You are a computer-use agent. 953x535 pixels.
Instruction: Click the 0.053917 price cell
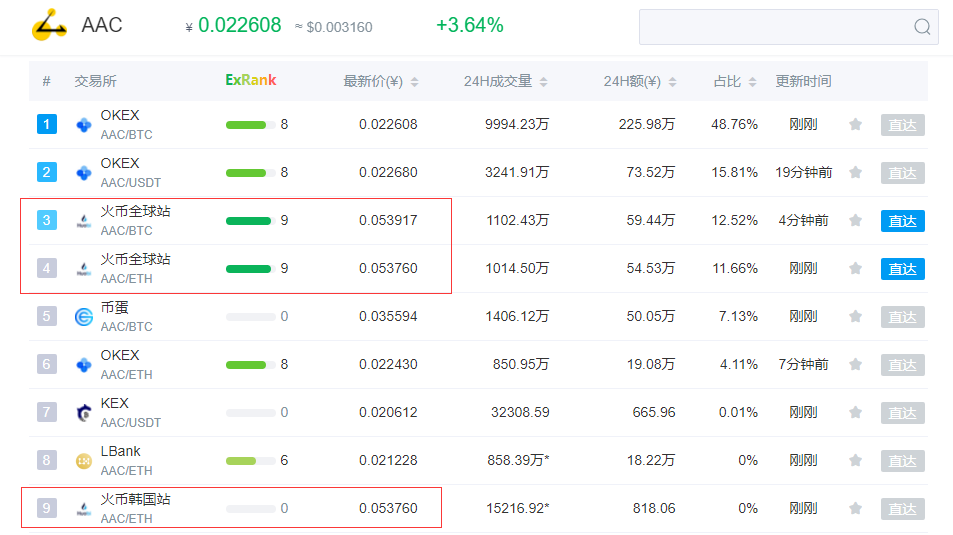click(388, 221)
